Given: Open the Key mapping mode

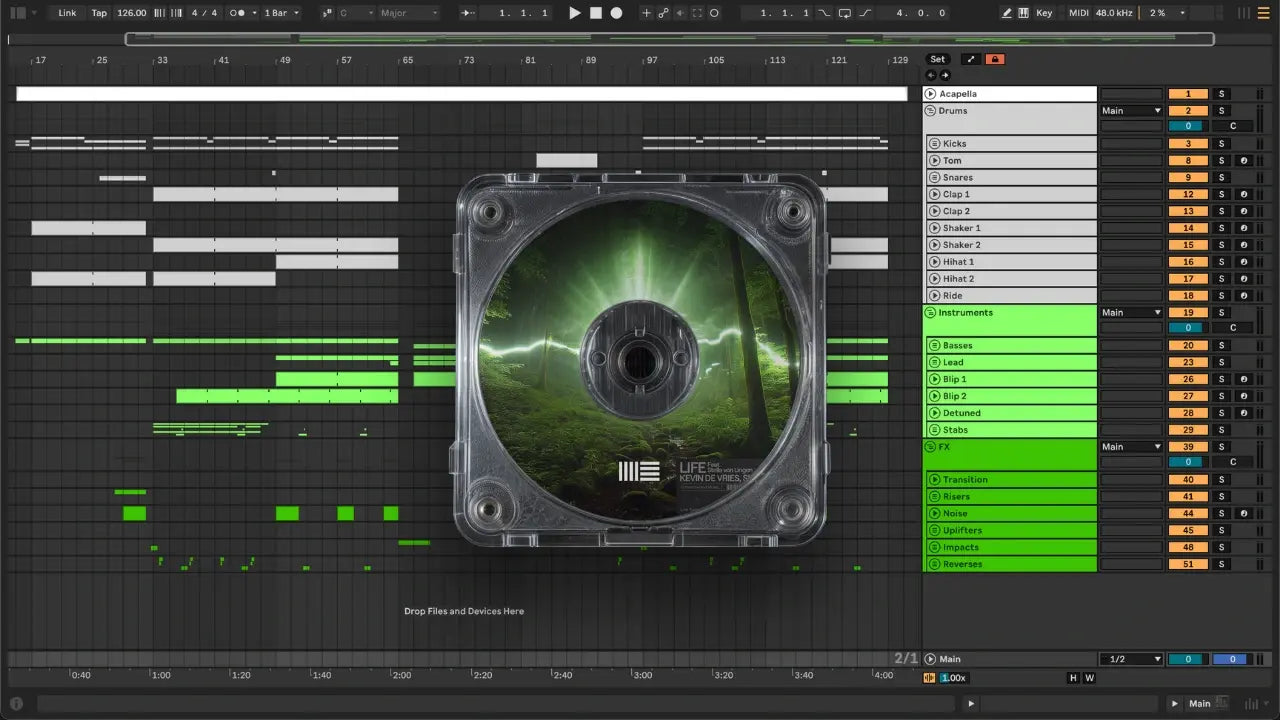Looking at the screenshot, I should point(1044,13).
